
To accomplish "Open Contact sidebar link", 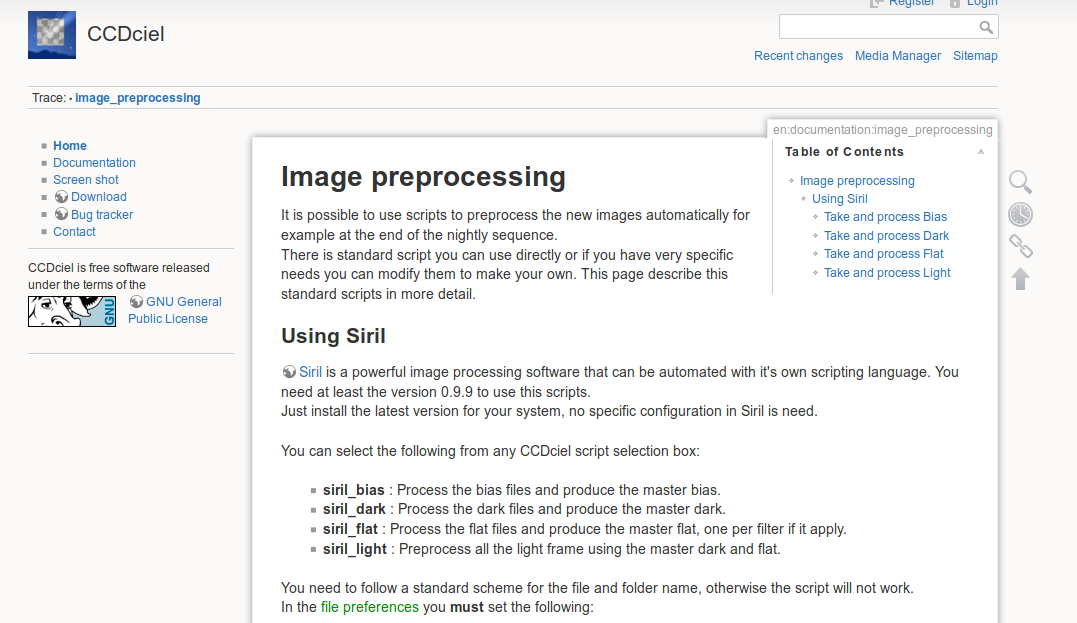I will 74,231.
